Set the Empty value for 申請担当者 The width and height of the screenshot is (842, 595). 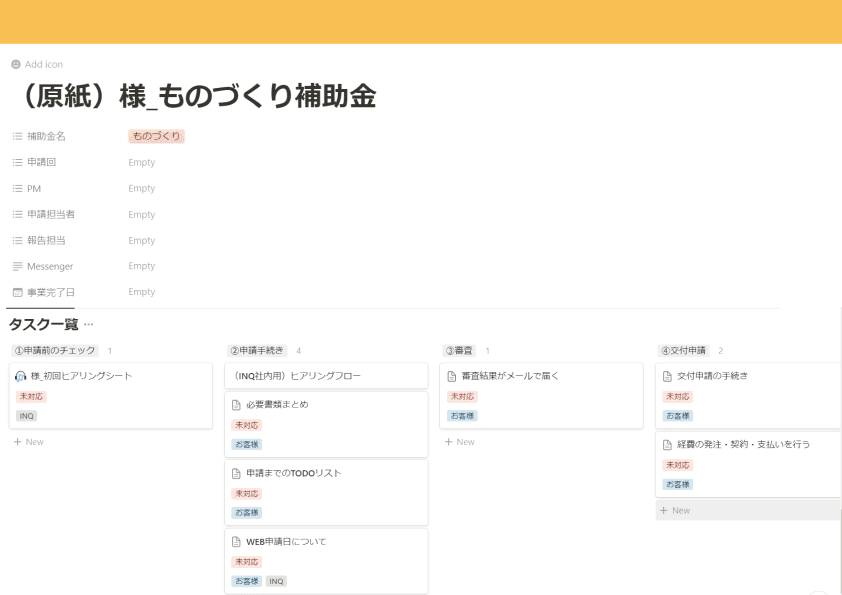tap(142, 215)
